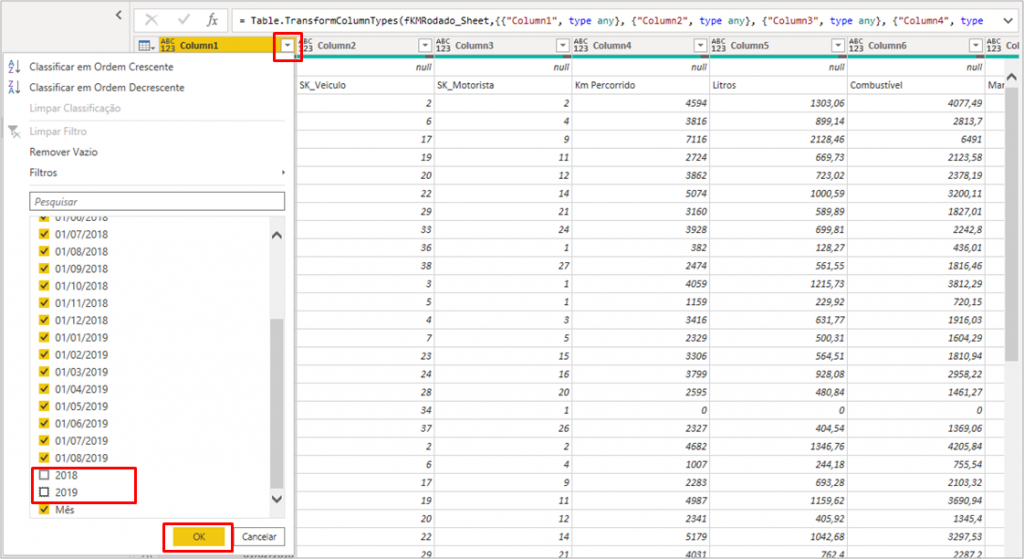
Task: Click the 4077,49 value cell
Action: pyautogui.click(x=916, y=103)
